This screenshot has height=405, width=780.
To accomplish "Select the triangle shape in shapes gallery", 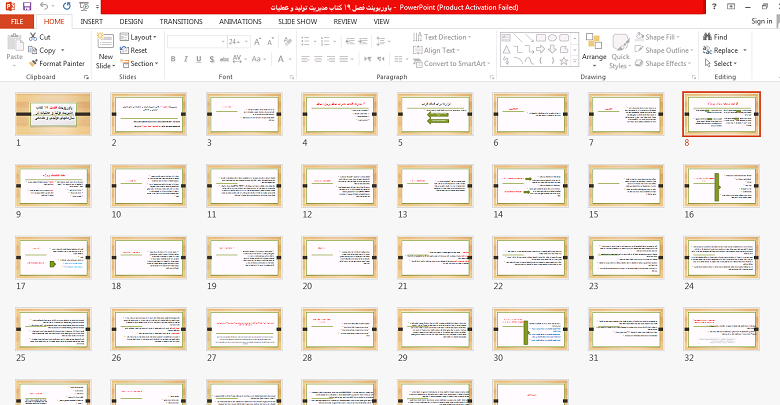I will 506,49.
